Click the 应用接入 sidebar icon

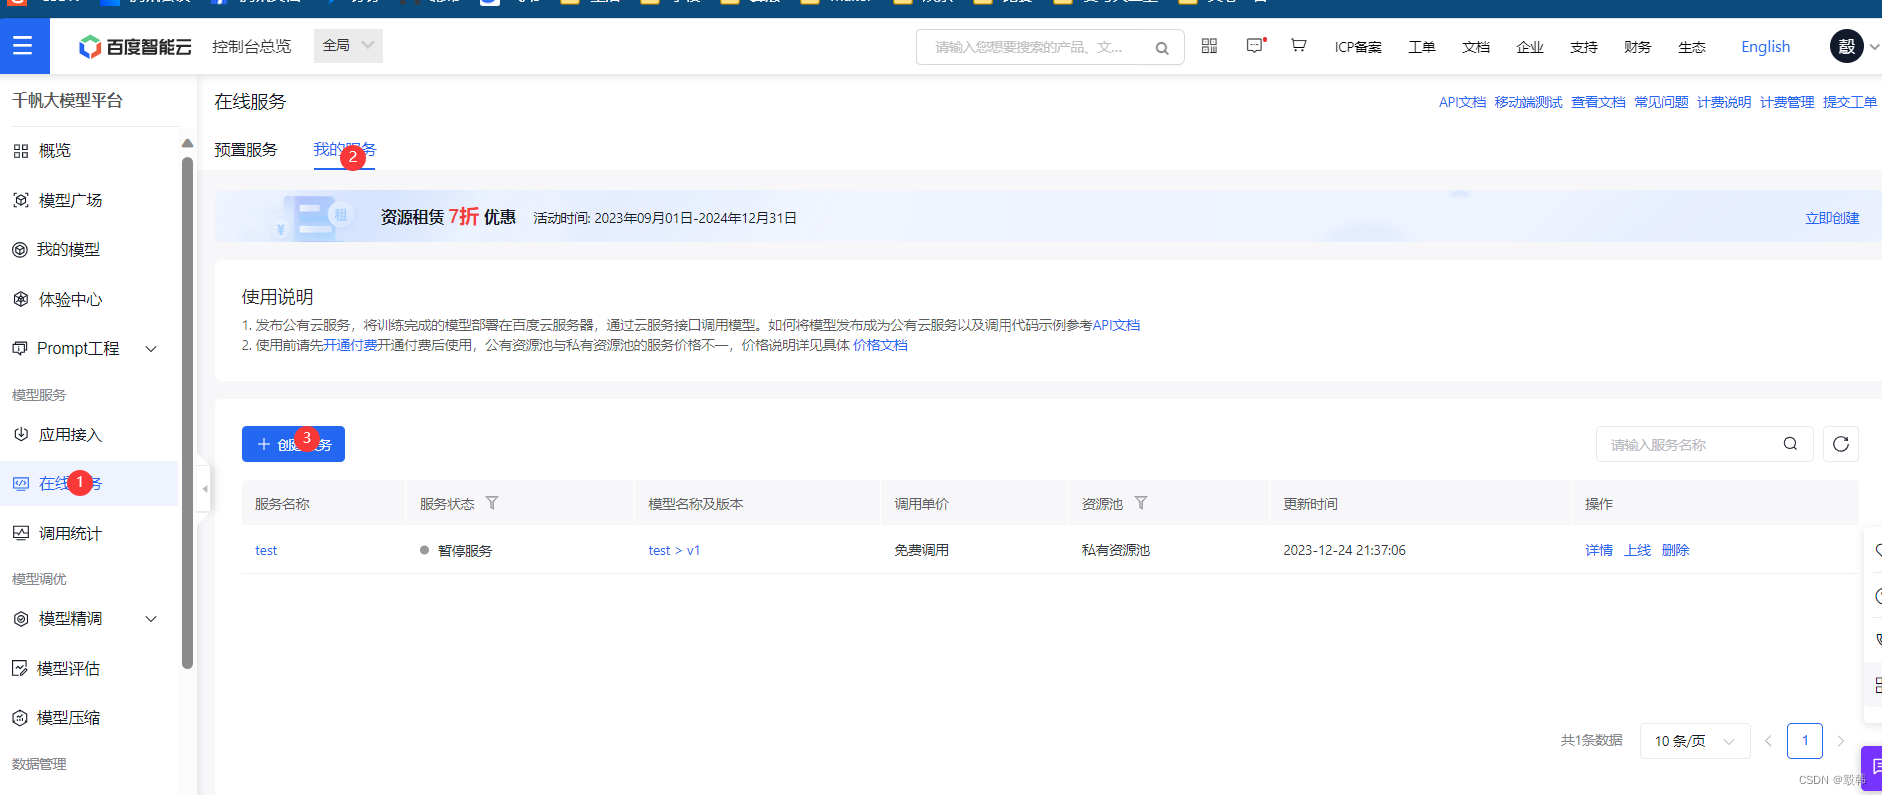[20, 434]
